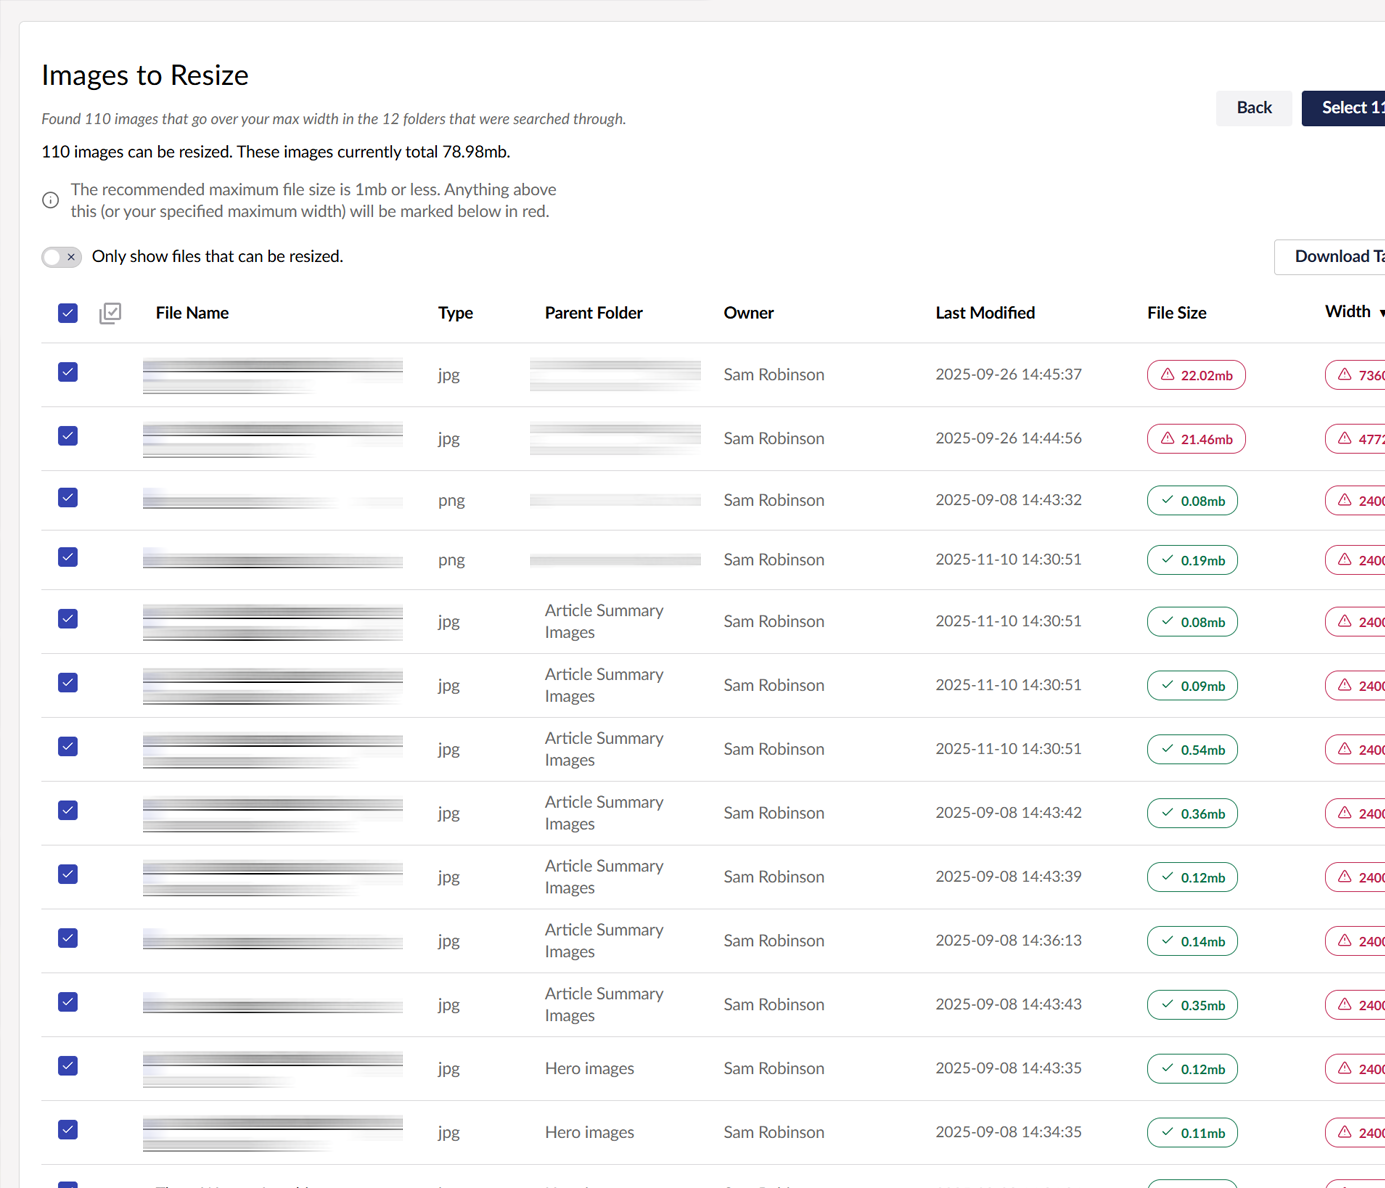Click the width warning badge in first row
The height and width of the screenshot is (1188, 1385).
coord(1356,375)
